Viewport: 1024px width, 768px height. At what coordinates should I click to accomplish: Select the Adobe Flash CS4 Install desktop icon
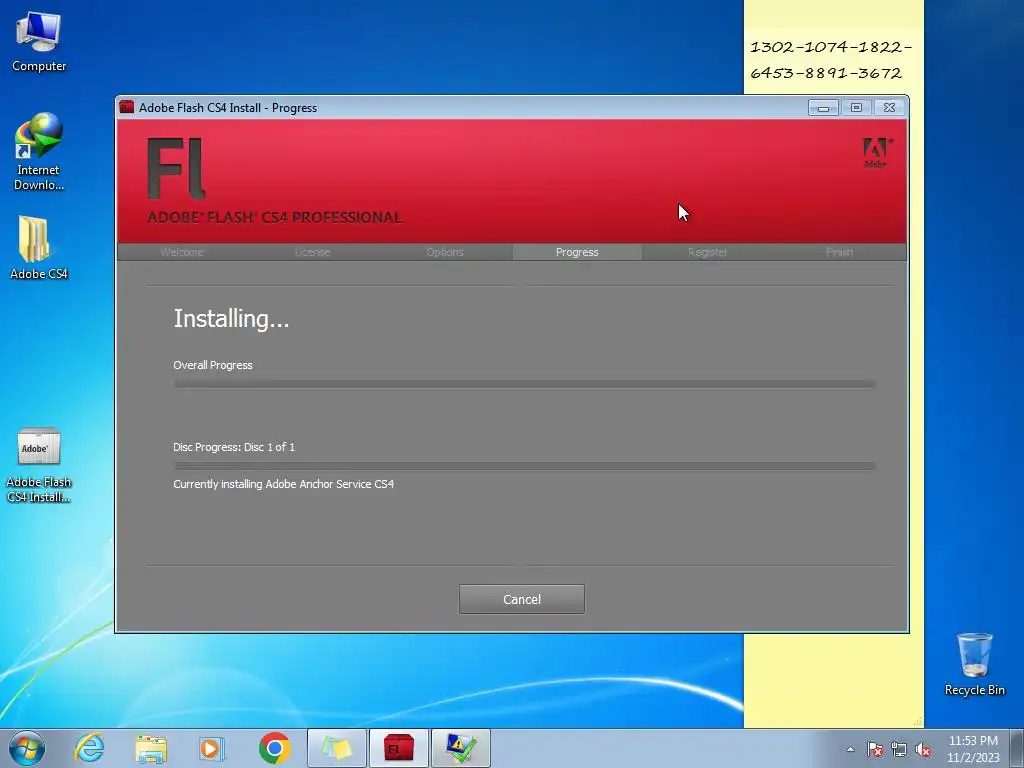[39, 465]
